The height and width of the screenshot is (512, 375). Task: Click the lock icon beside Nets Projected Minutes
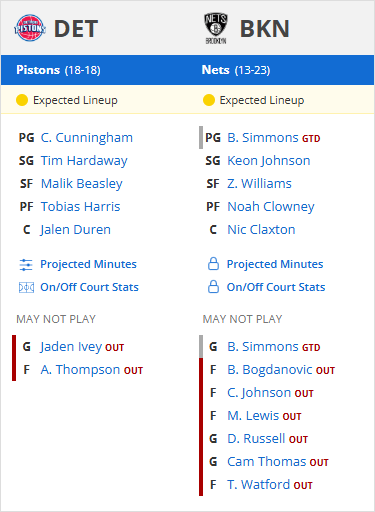tap(213, 264)
